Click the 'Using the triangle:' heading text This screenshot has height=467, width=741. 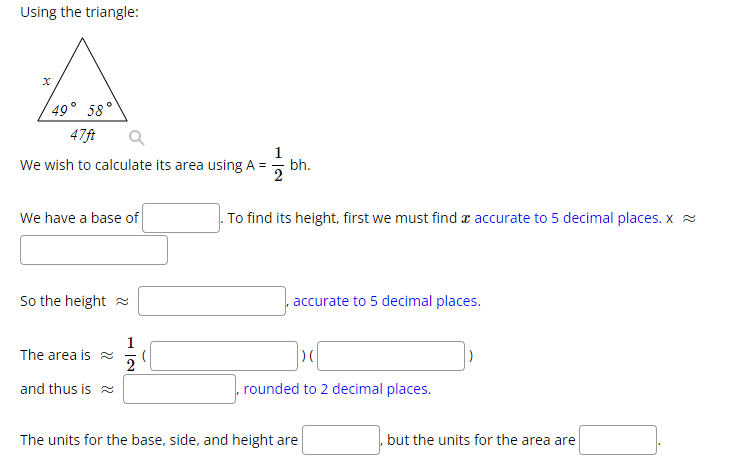79,12
